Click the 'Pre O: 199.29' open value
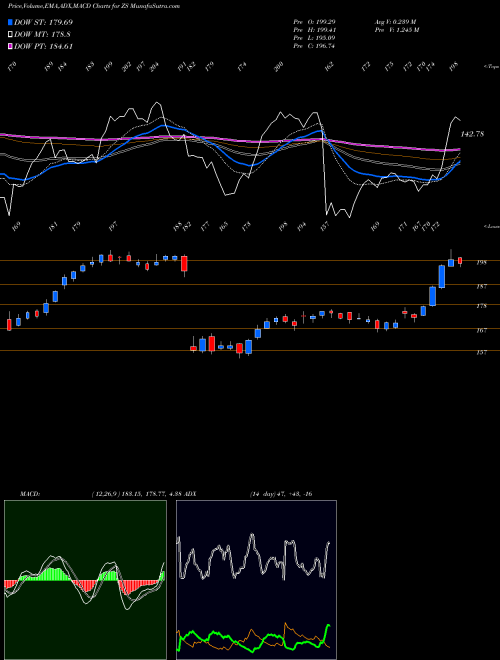The width and height of the screenshot is (500, 660). coord(314,21)
